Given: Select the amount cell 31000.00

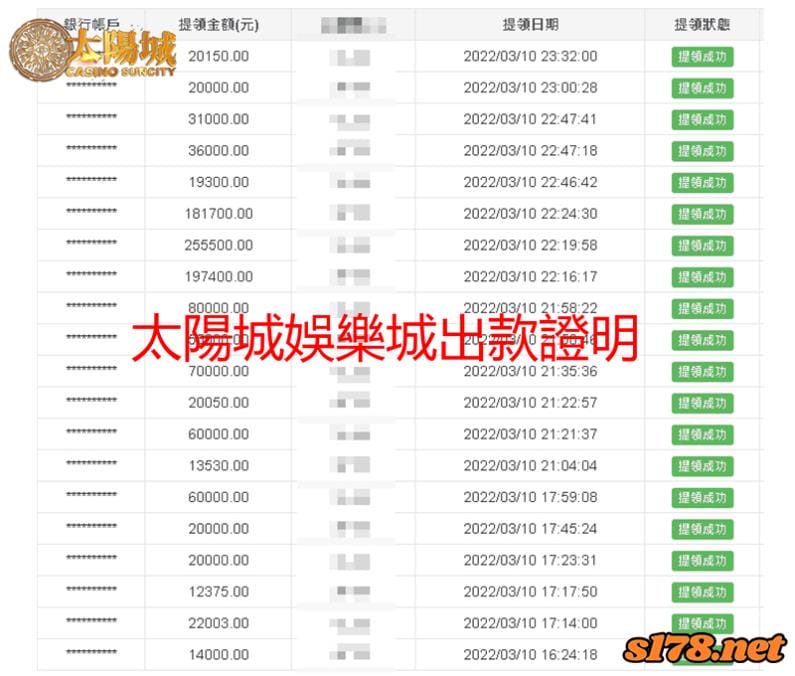Looking at the screenshot, I should click(x=219, y=119).
